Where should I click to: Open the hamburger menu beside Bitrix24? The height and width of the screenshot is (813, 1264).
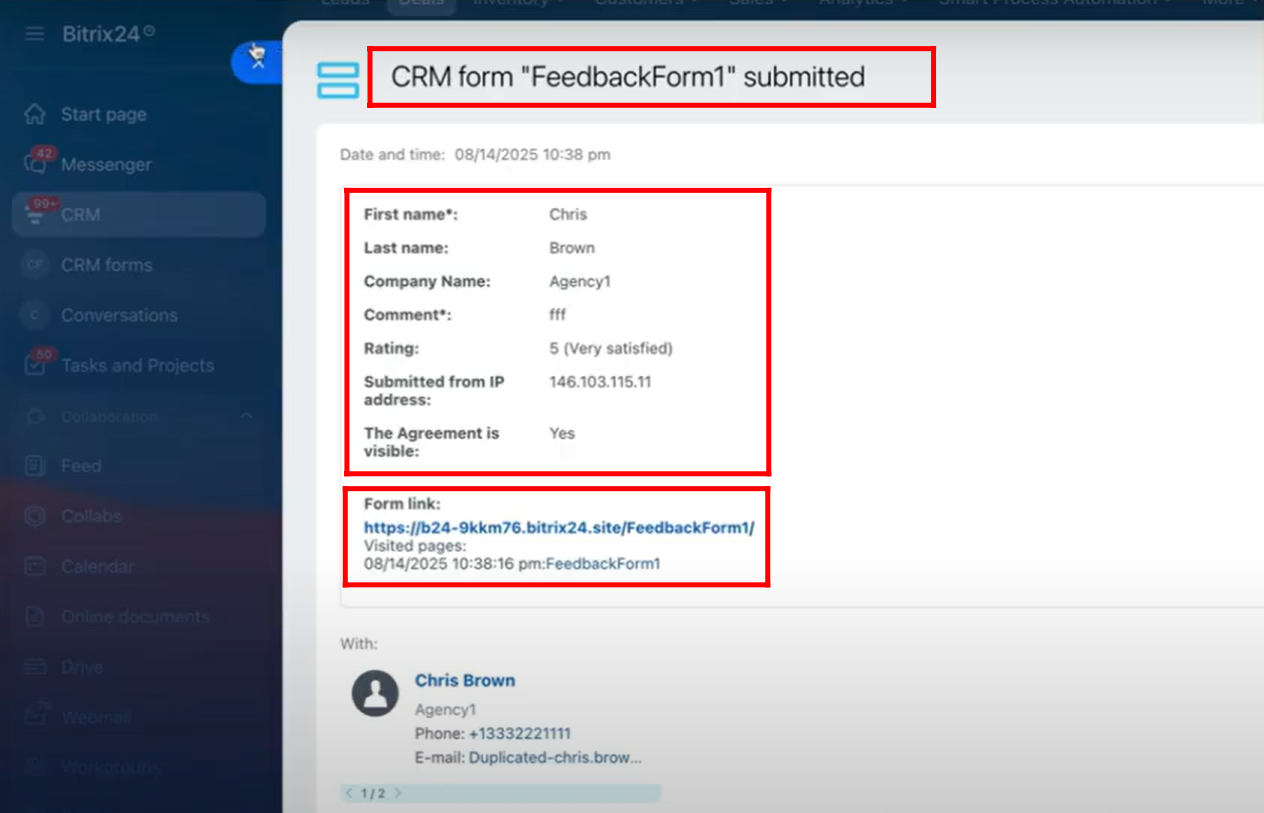click(35, 34)
